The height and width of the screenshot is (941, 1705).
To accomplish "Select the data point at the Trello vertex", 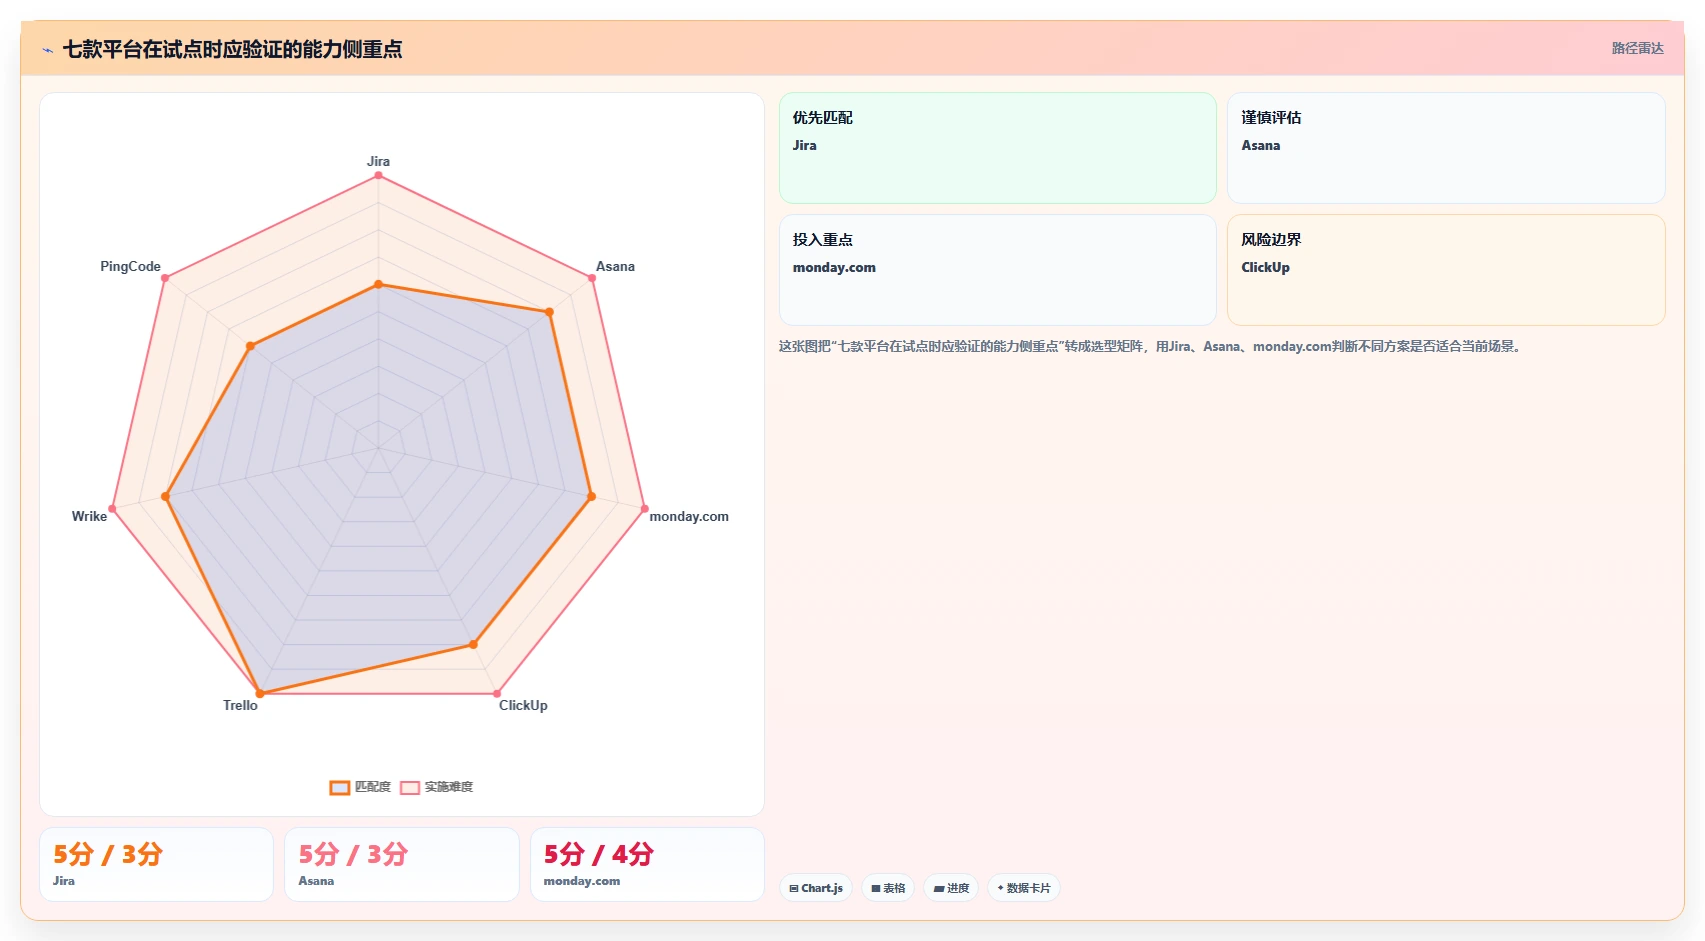I will (260, 693).
